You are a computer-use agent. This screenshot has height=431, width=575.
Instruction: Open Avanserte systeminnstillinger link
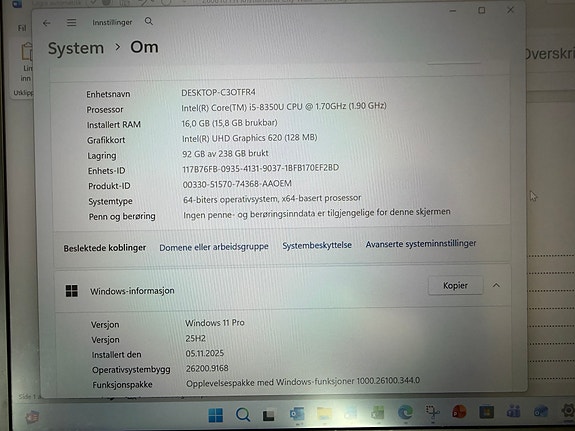click(421, 244)
